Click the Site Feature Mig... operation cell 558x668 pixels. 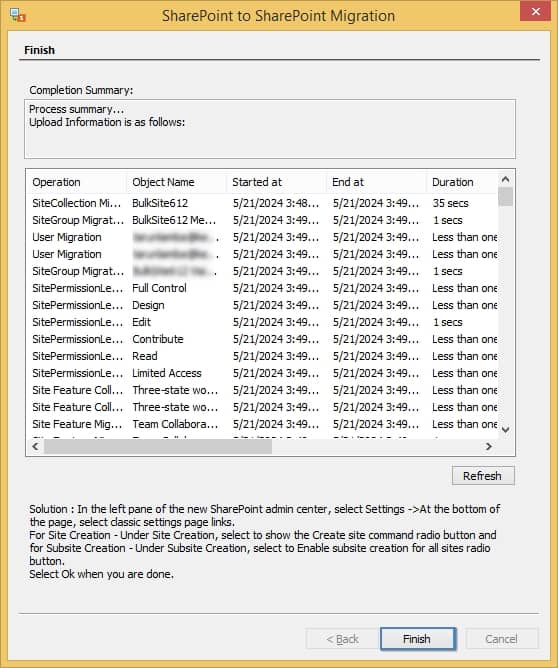77,424
